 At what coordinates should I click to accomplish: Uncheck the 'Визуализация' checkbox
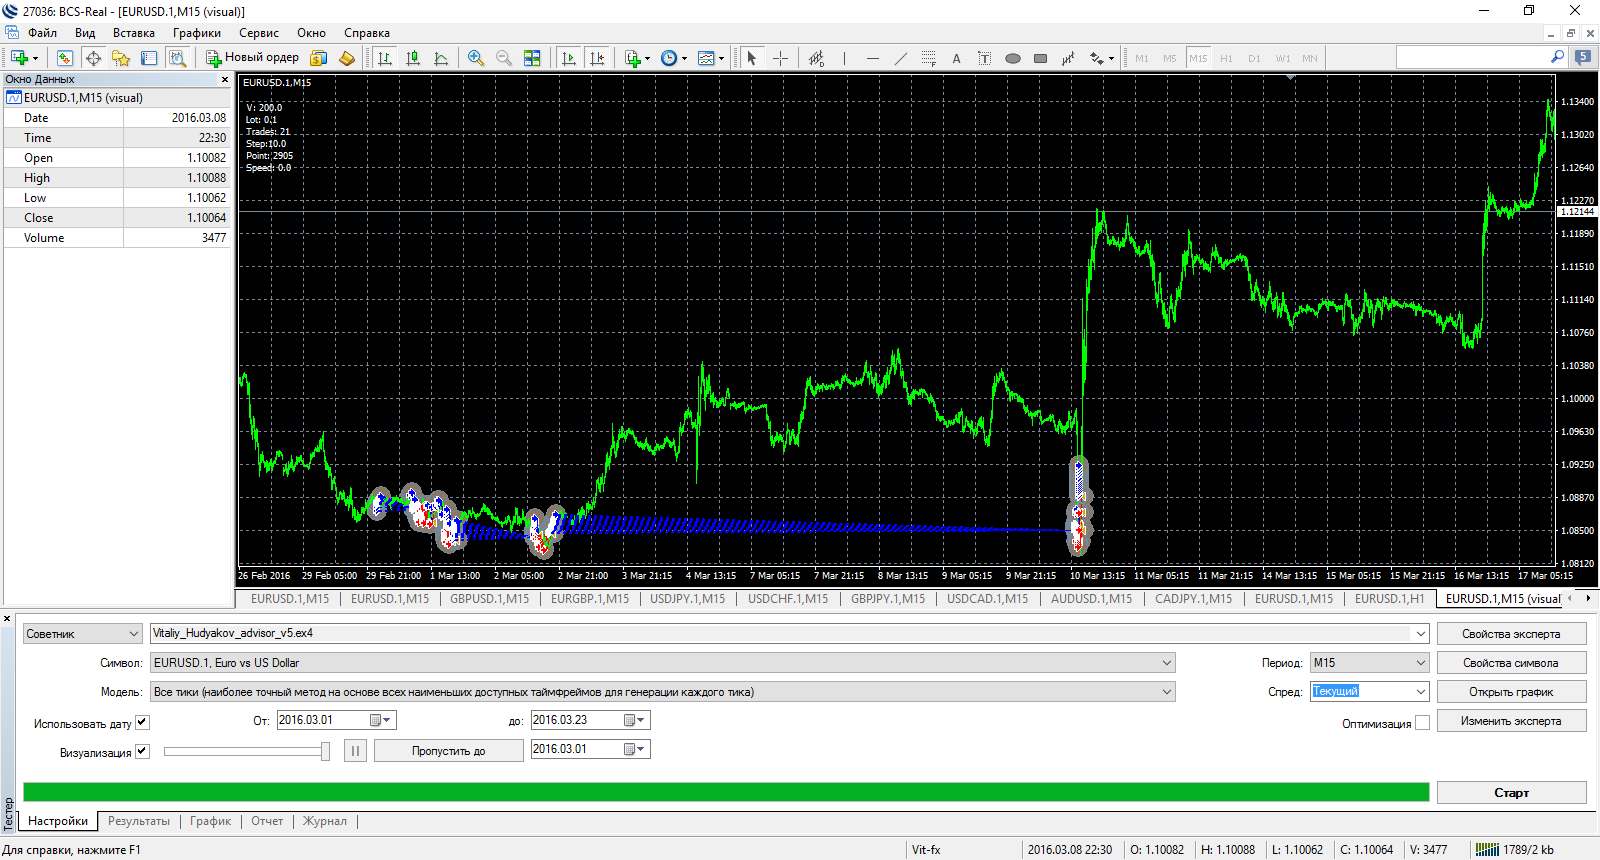point(142,751)
